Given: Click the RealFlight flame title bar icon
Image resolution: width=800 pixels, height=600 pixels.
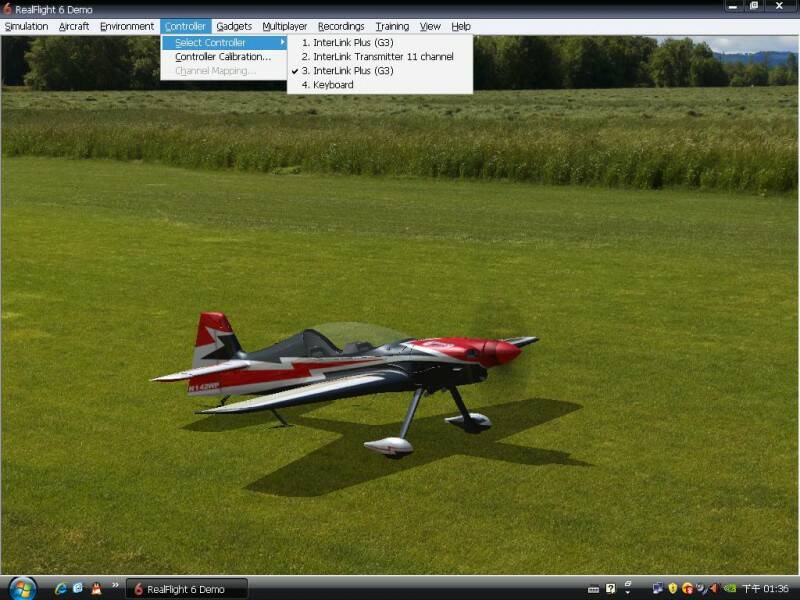Looking at the screenshot, I should 7,8.
